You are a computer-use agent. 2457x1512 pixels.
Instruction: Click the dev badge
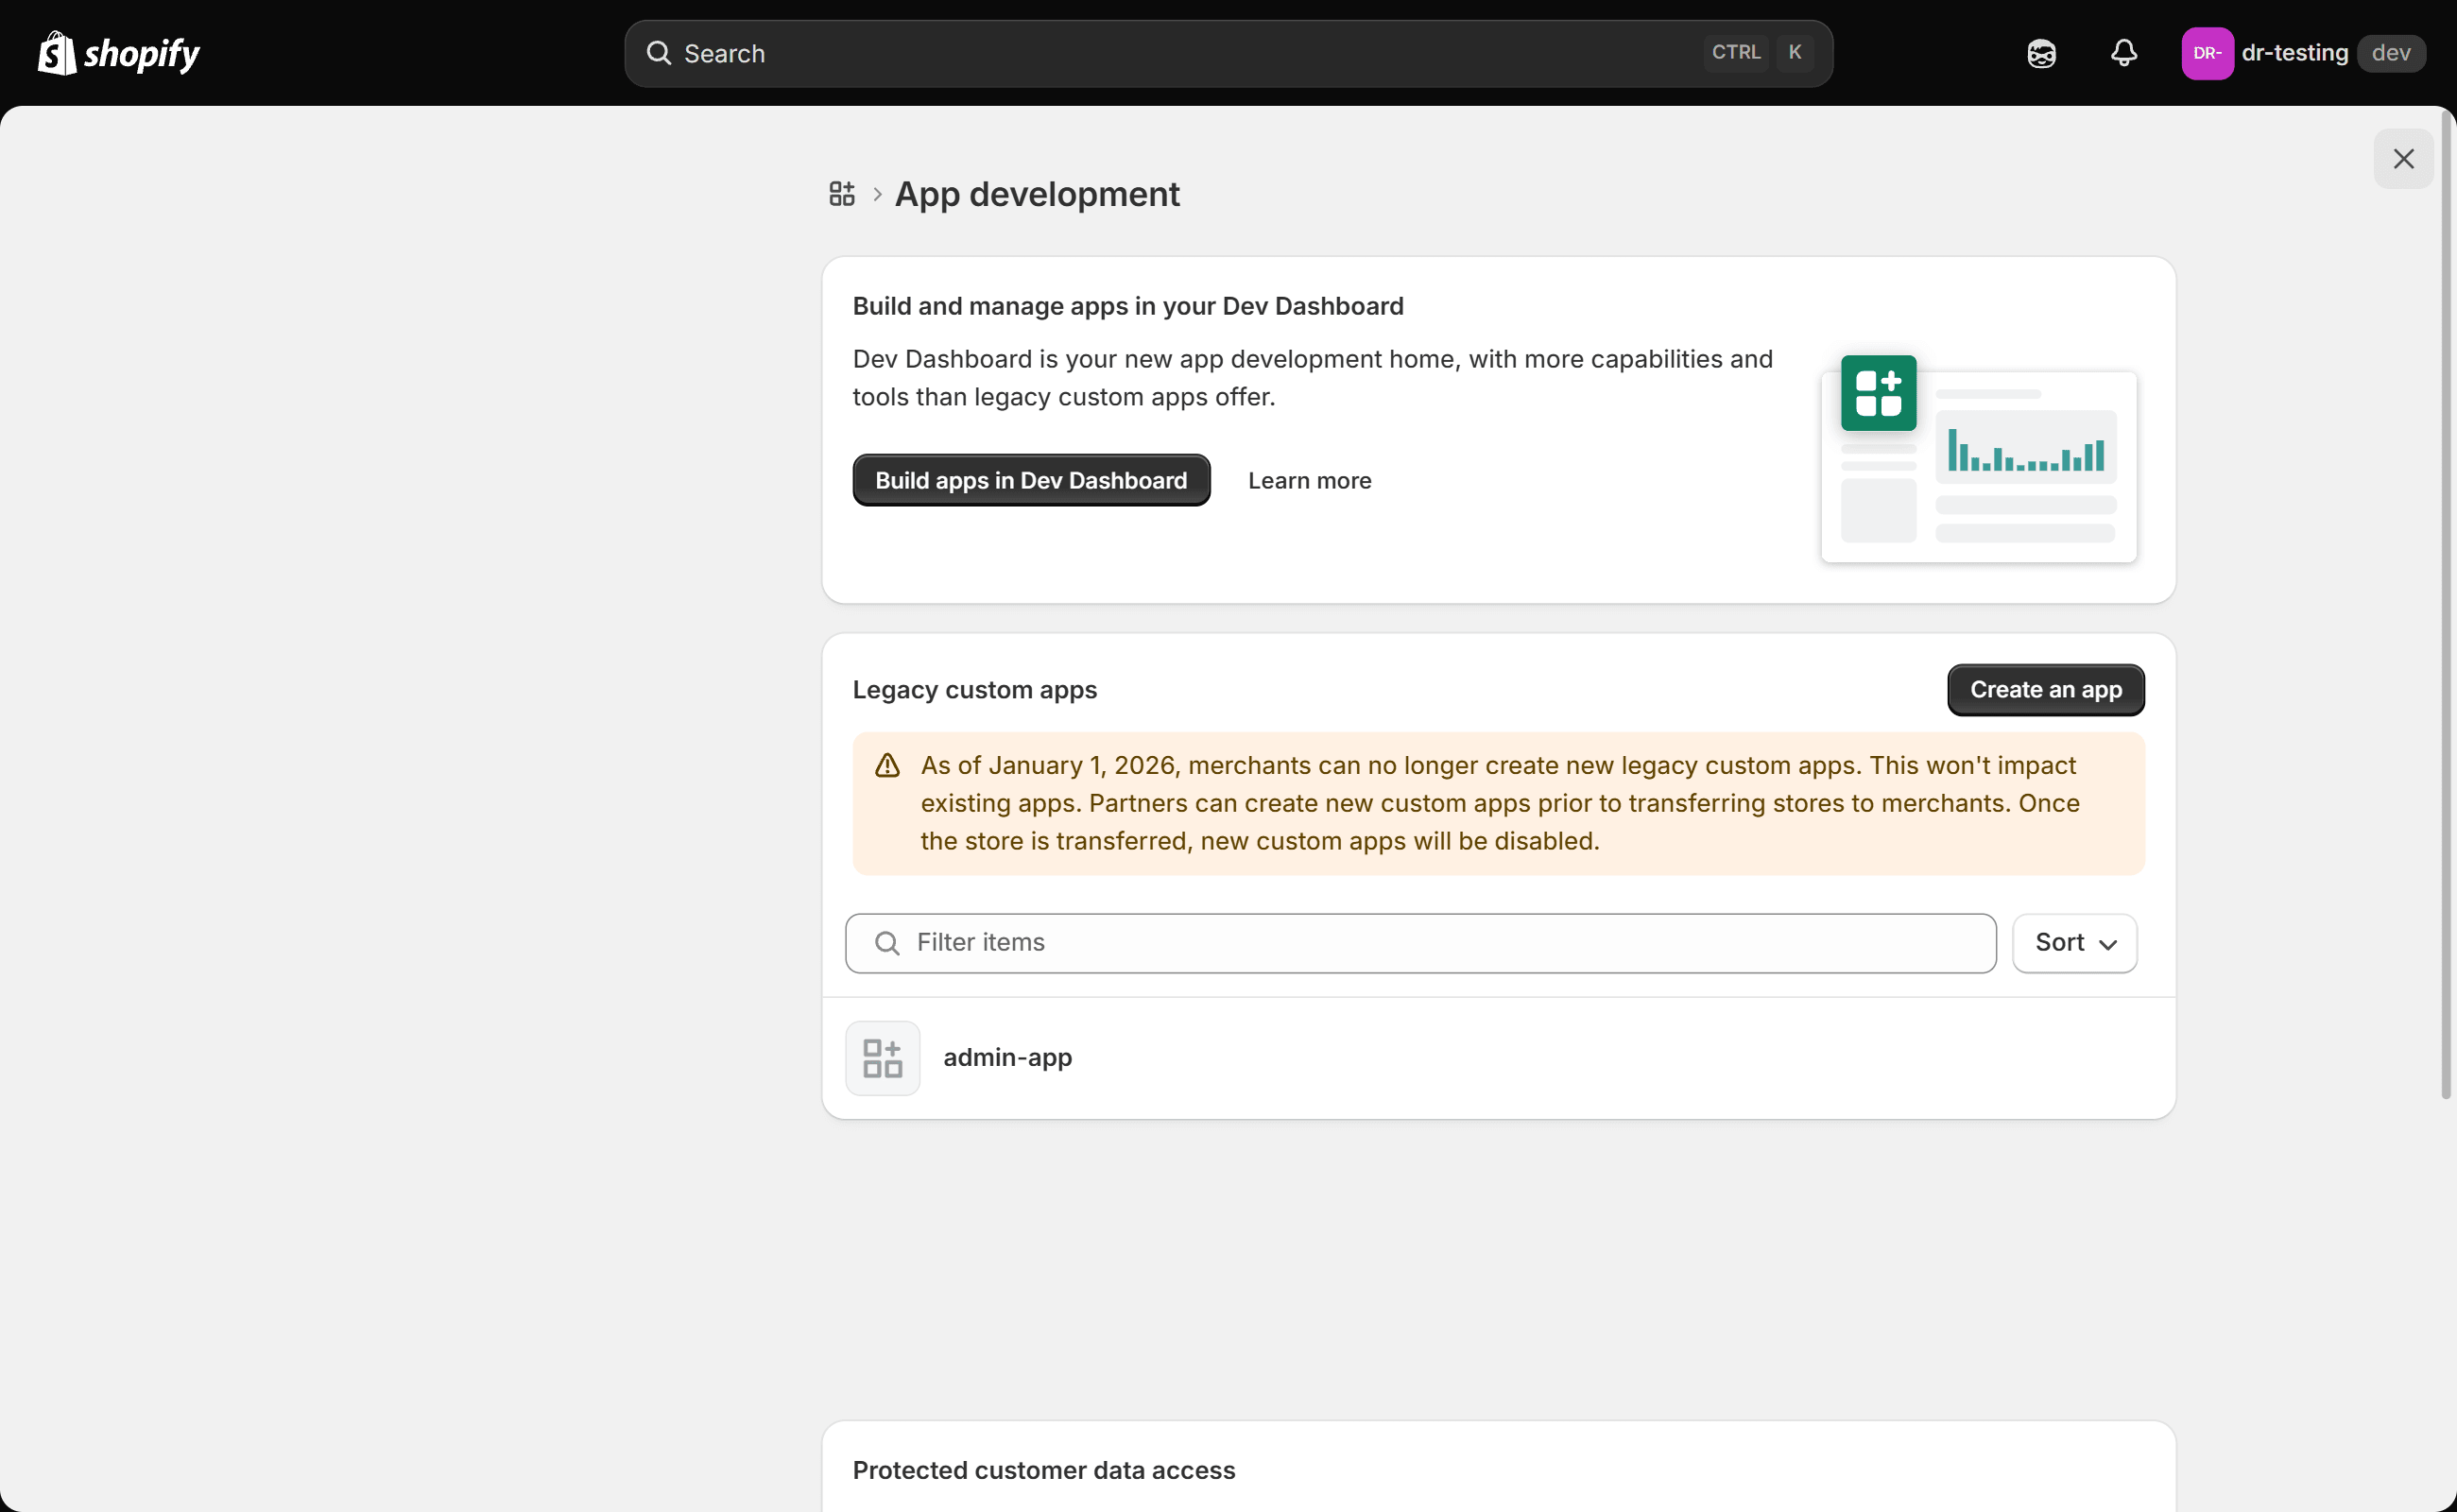tap(2391, 53)
